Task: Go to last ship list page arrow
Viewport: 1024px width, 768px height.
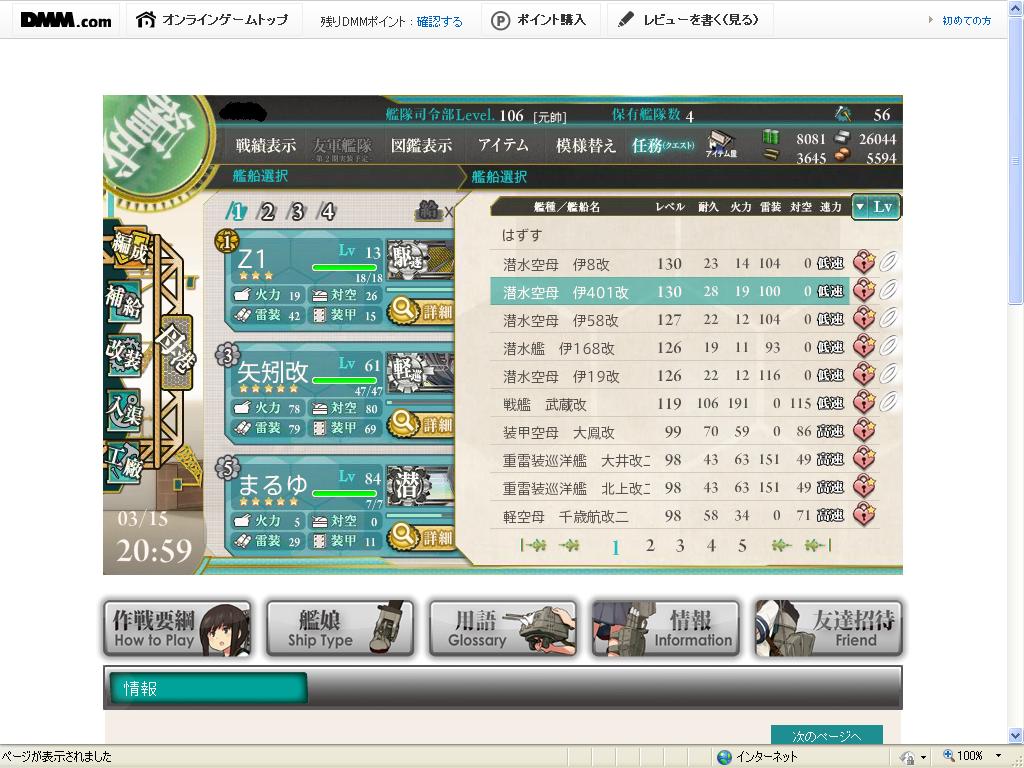Action: [x=818, y=545]
